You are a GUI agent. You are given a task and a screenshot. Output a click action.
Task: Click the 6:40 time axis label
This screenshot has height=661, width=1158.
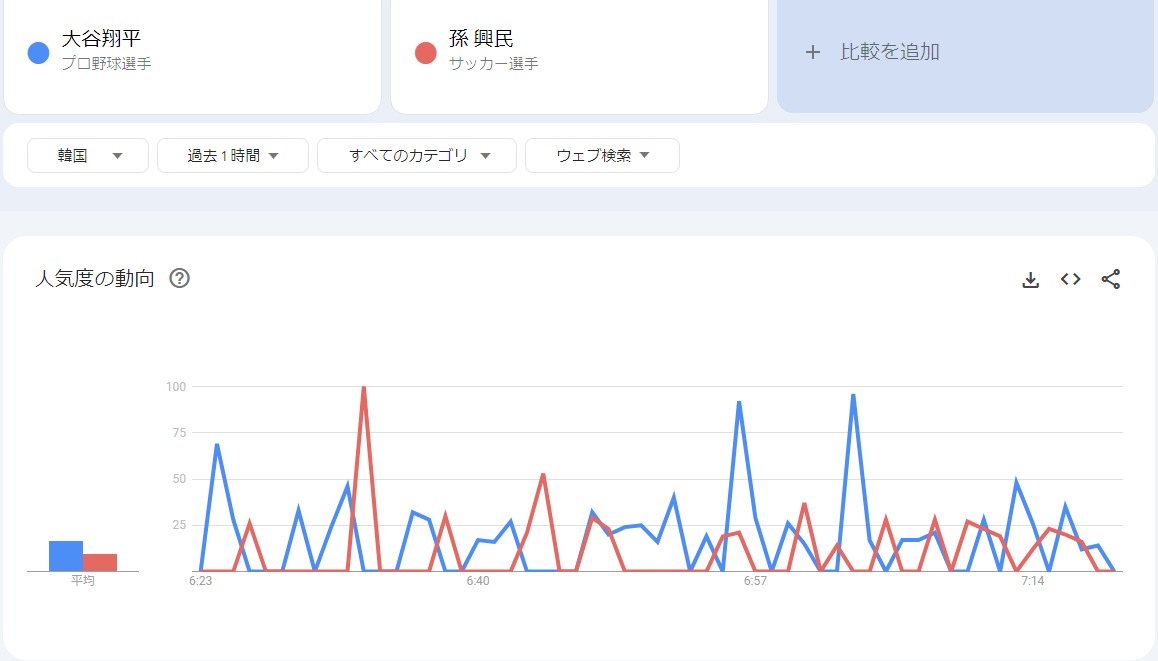(x=477, y=581)
